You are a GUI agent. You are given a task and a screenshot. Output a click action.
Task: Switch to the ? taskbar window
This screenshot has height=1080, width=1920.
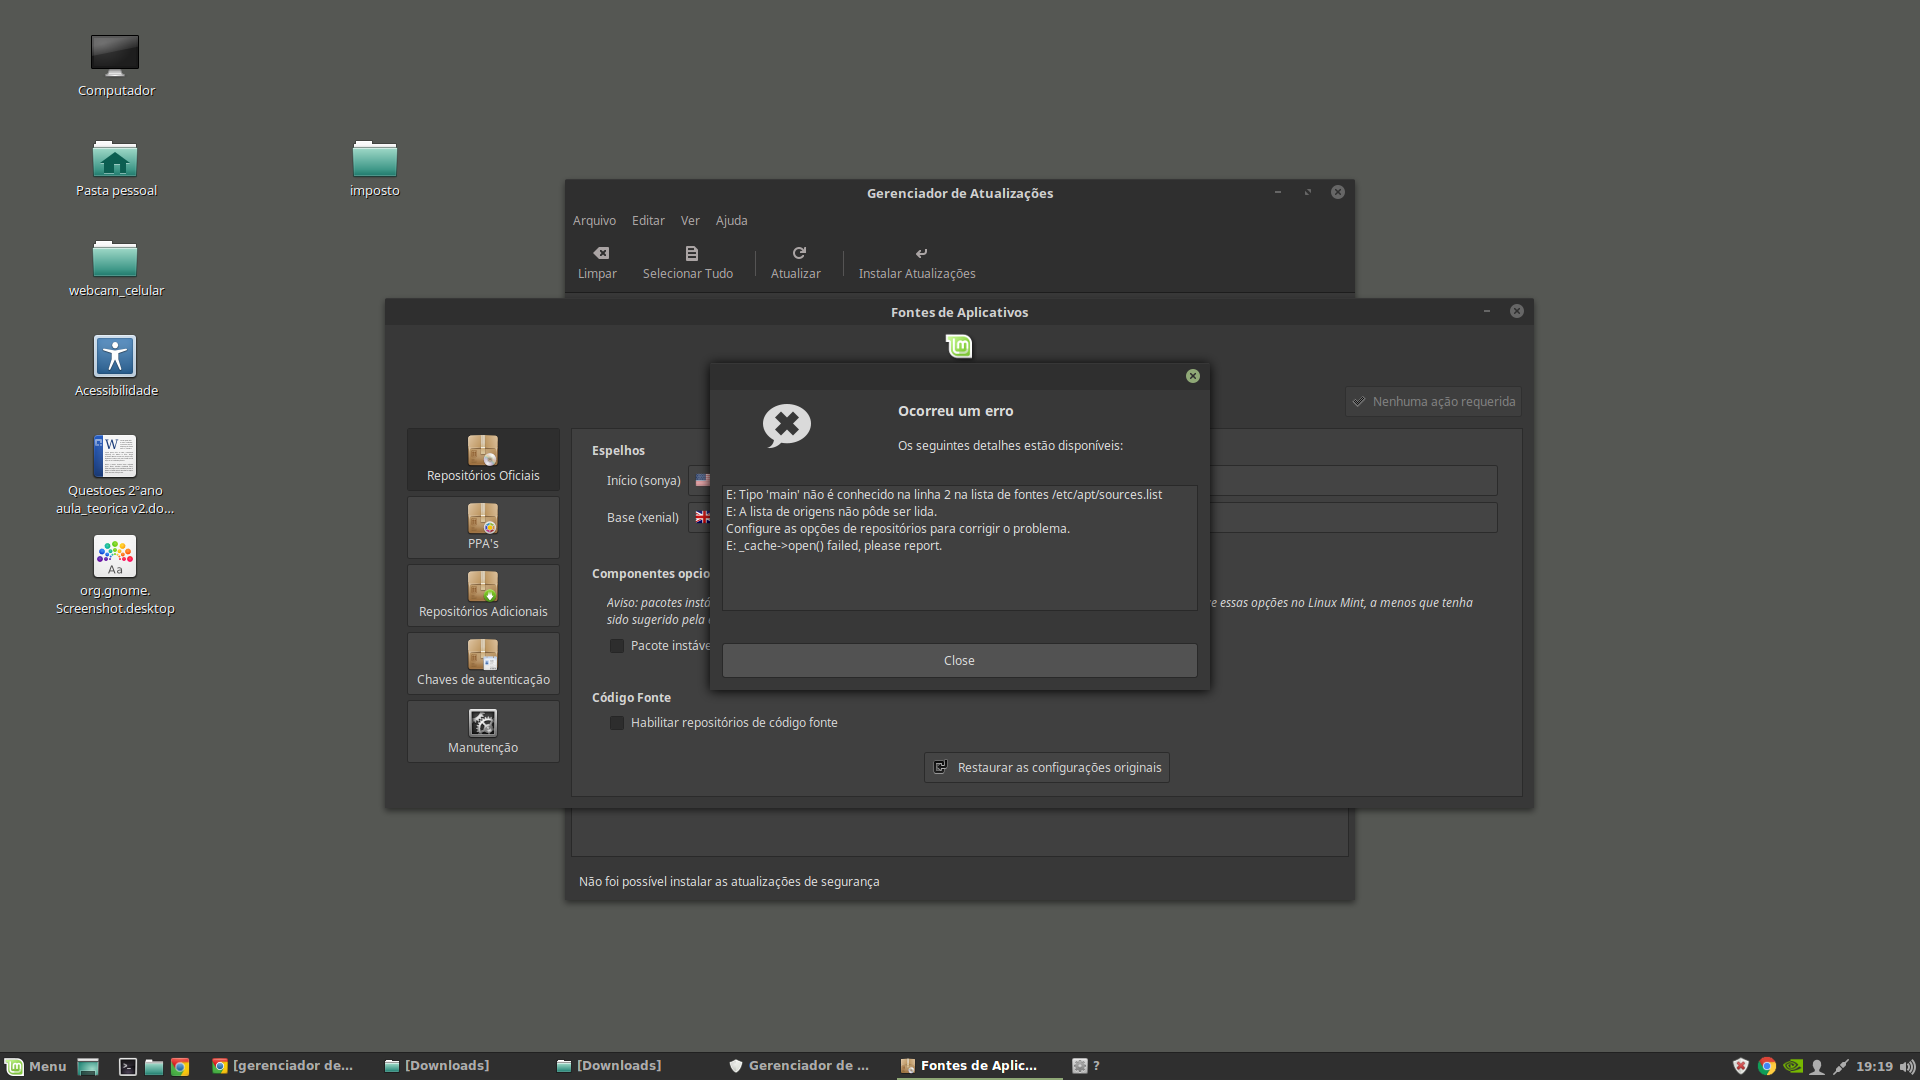click(1086, 1066)
